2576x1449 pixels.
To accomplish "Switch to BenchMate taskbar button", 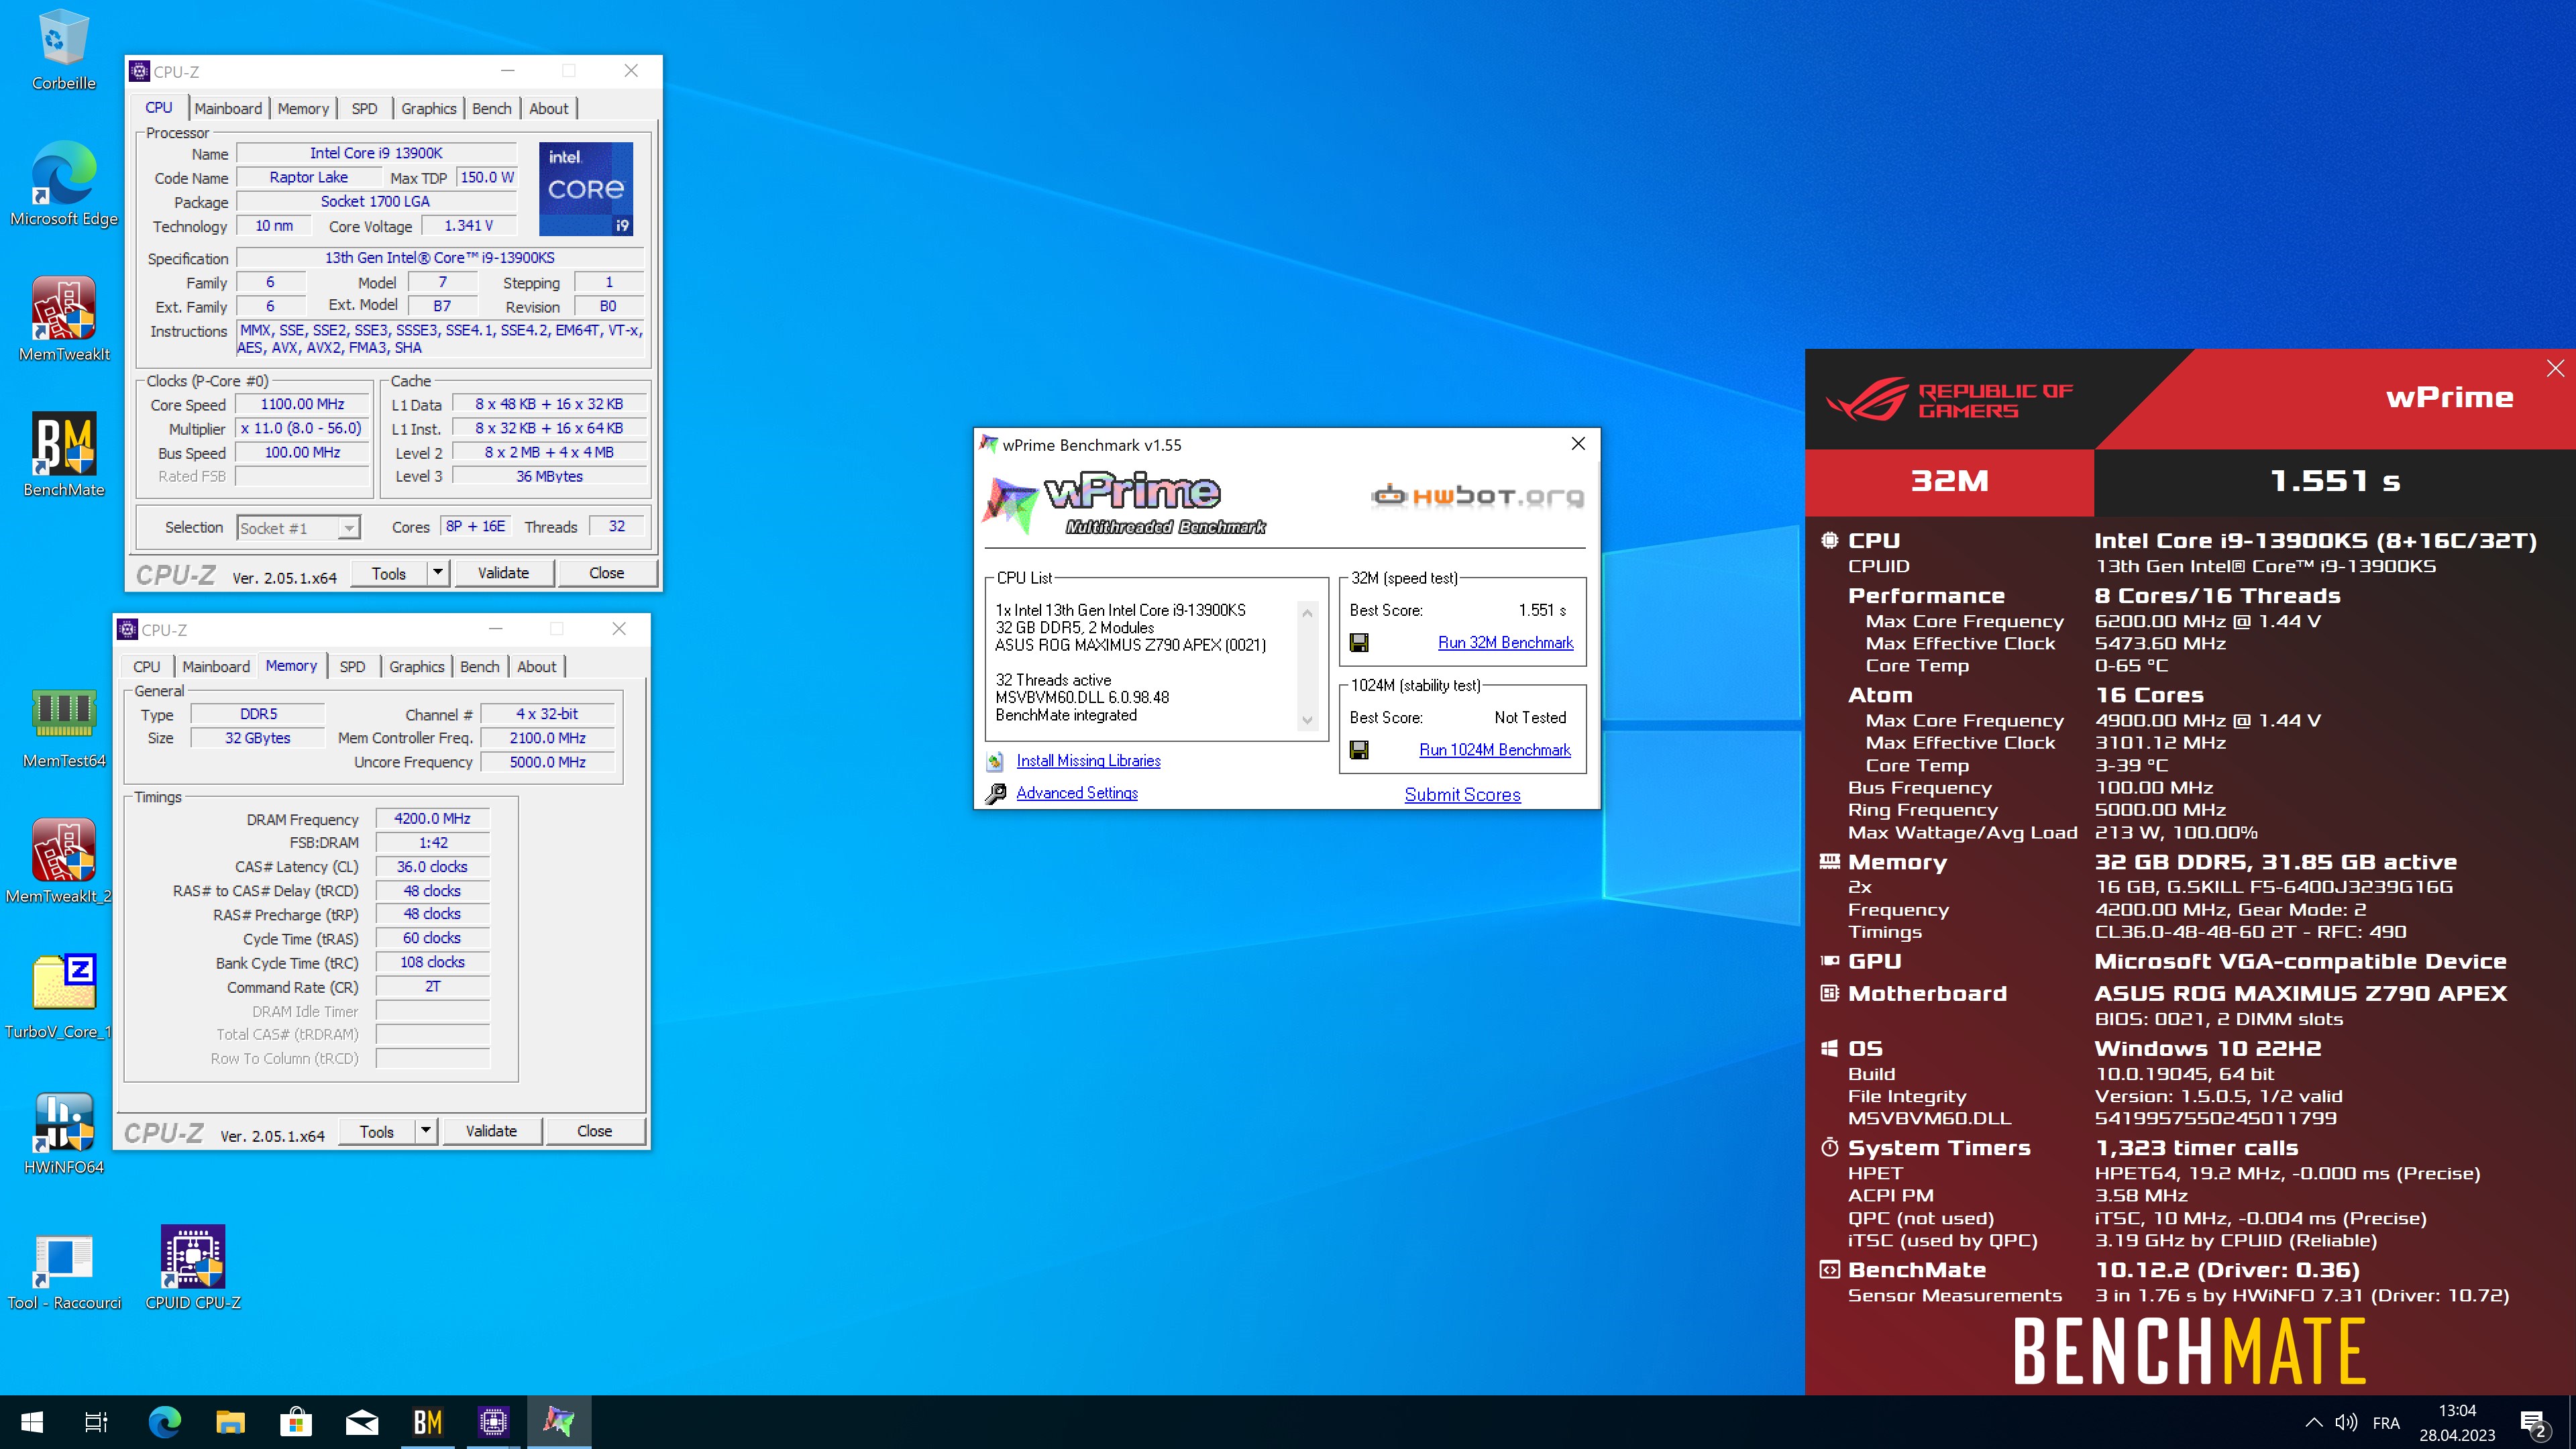I will click(x=428, y=1422).
